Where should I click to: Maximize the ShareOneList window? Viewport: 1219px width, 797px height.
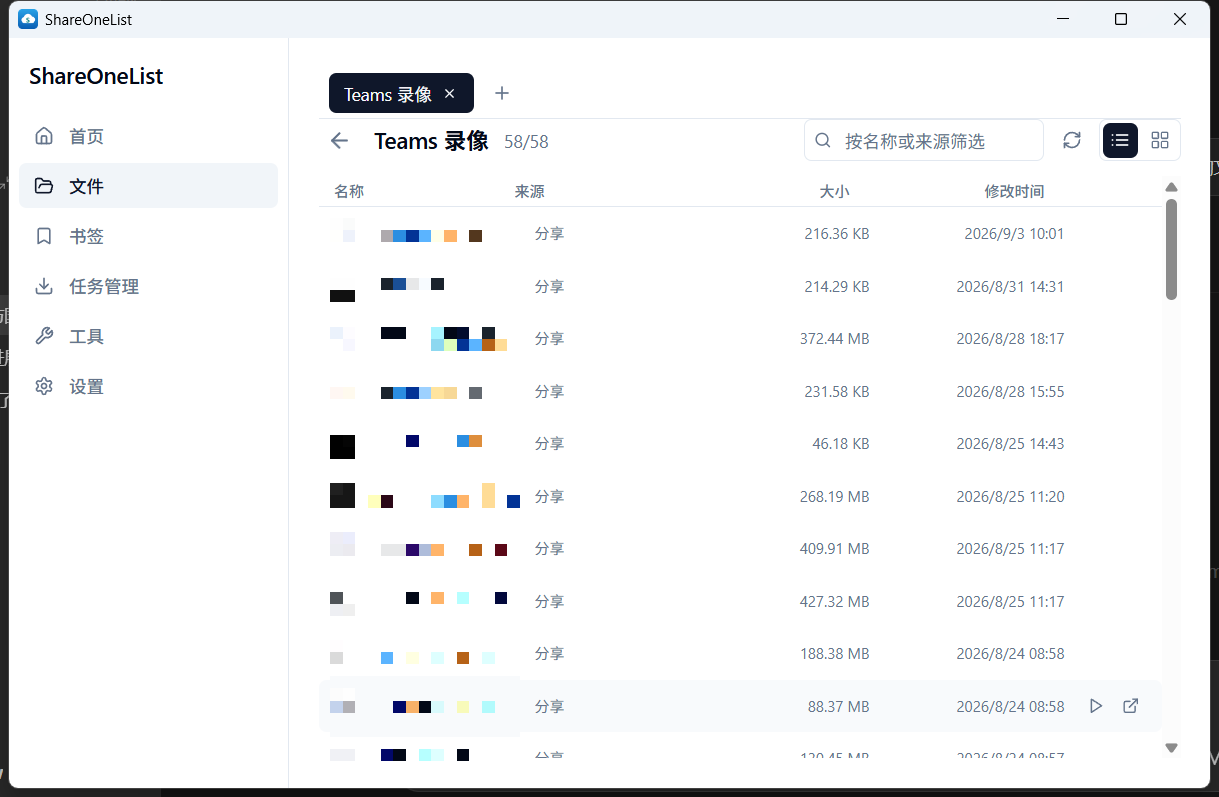tap(1121, 19)
